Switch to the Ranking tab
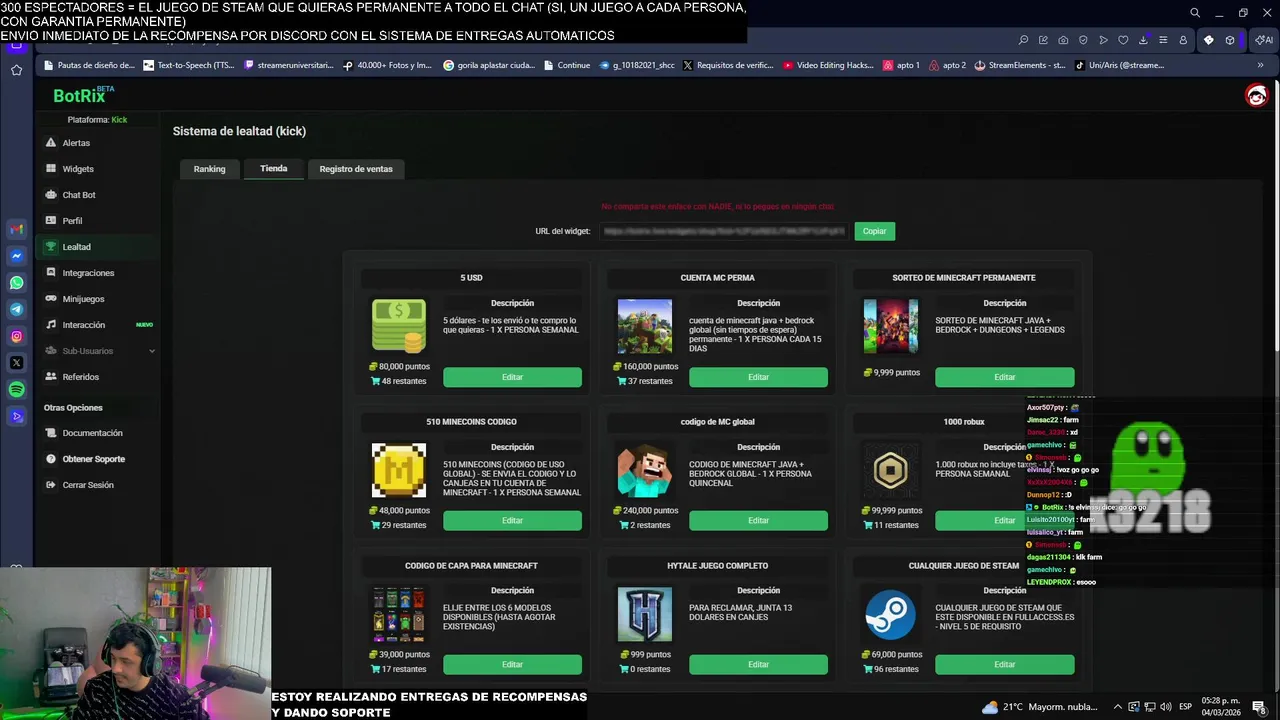Image resolution: width=1280 pixels, height=720 pixels. coord(209,169)
